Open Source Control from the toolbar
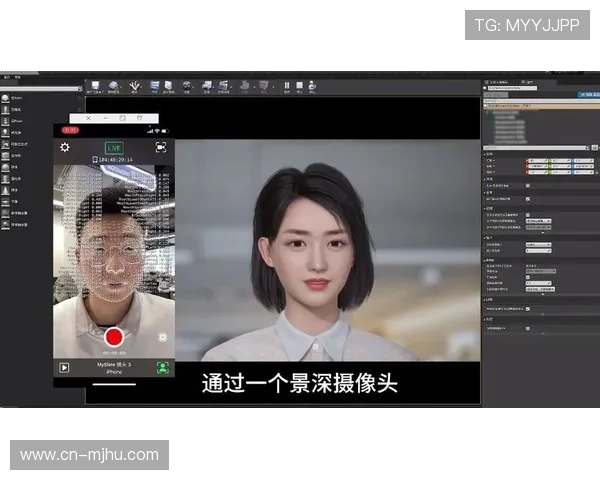The width and height of the screenshot is (600, 480). tap(113, 85)
